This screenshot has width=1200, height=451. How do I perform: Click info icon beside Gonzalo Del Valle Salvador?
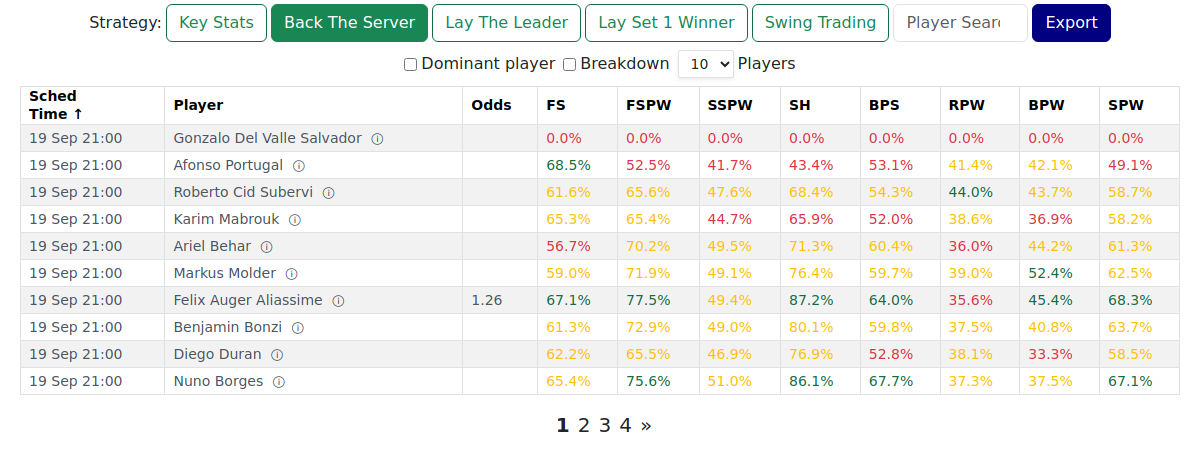pyautogui.click(x=377, y=139)
